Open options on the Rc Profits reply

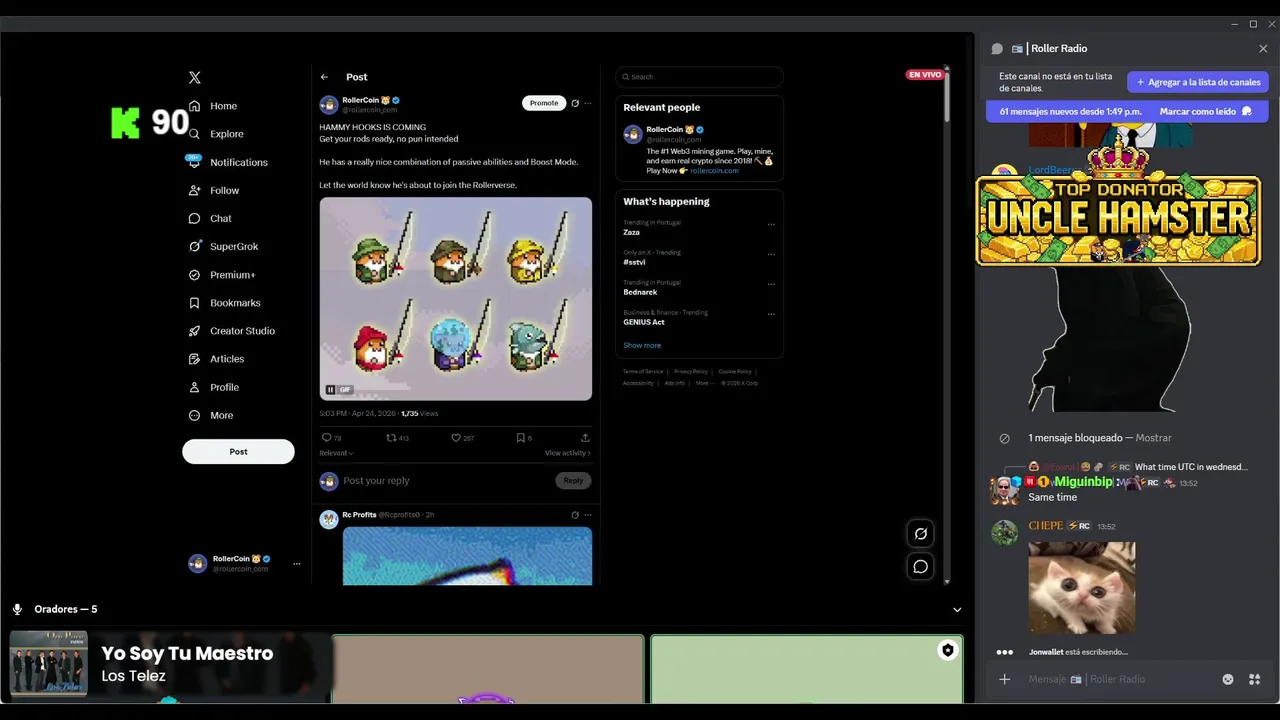pyautogui.click(x=588, y=515)
